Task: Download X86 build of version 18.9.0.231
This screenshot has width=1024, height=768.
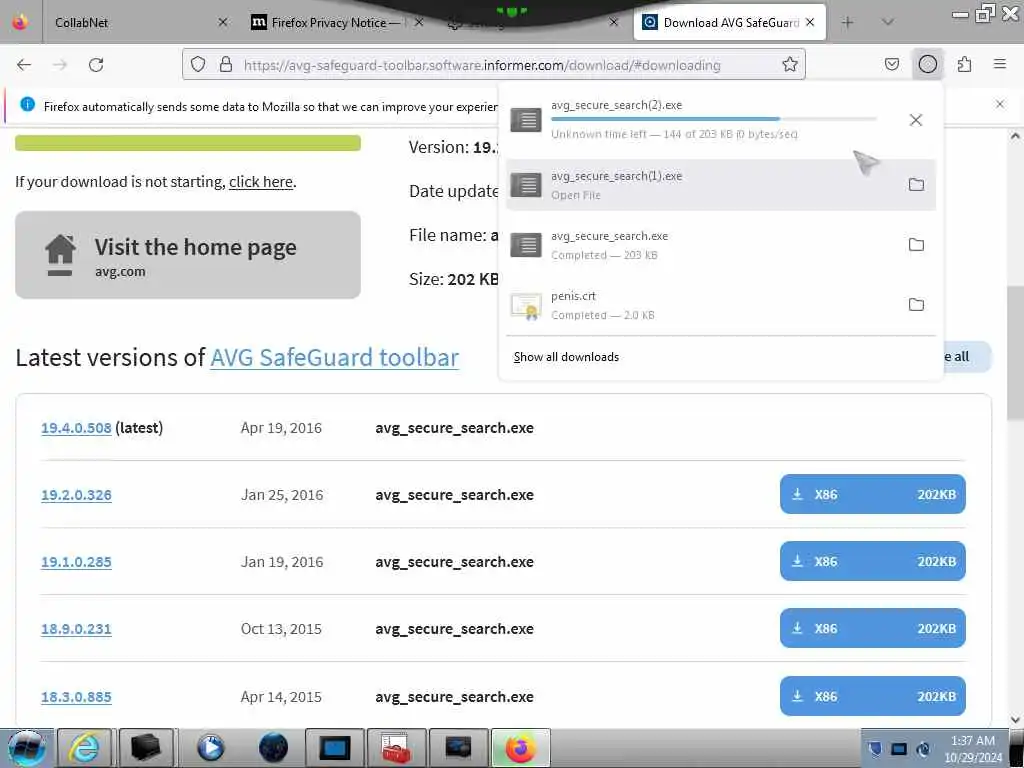Action: [x=872, y=628]
